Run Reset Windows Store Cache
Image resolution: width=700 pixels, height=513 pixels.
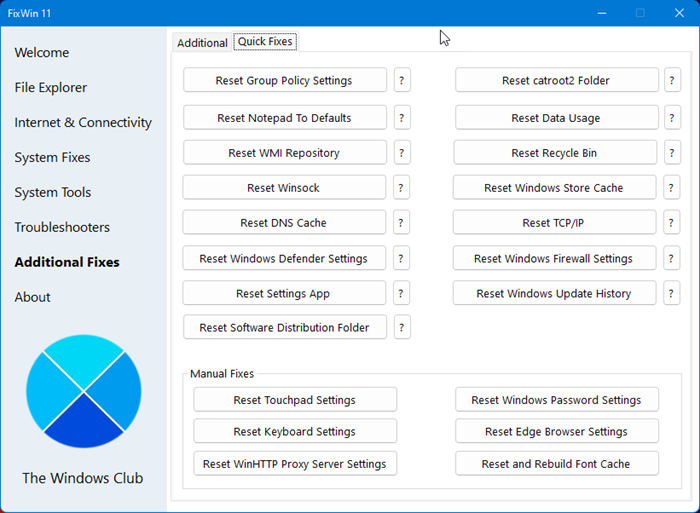coord(554,188)
